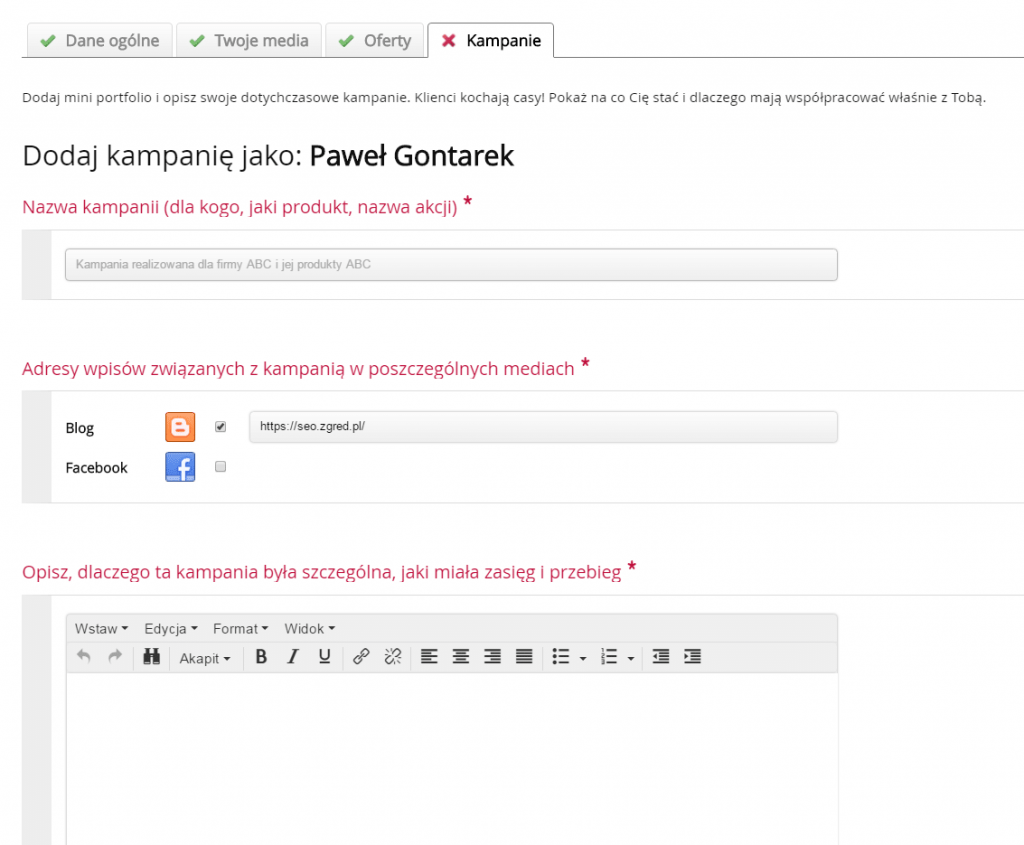Click the insert link icon

click(x=362, y=657)
